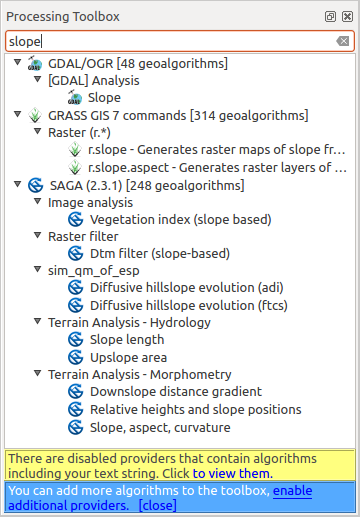Collapse the GDAL/OGR provider group
The height and width of the screenshot is (517, 360).
17,62
